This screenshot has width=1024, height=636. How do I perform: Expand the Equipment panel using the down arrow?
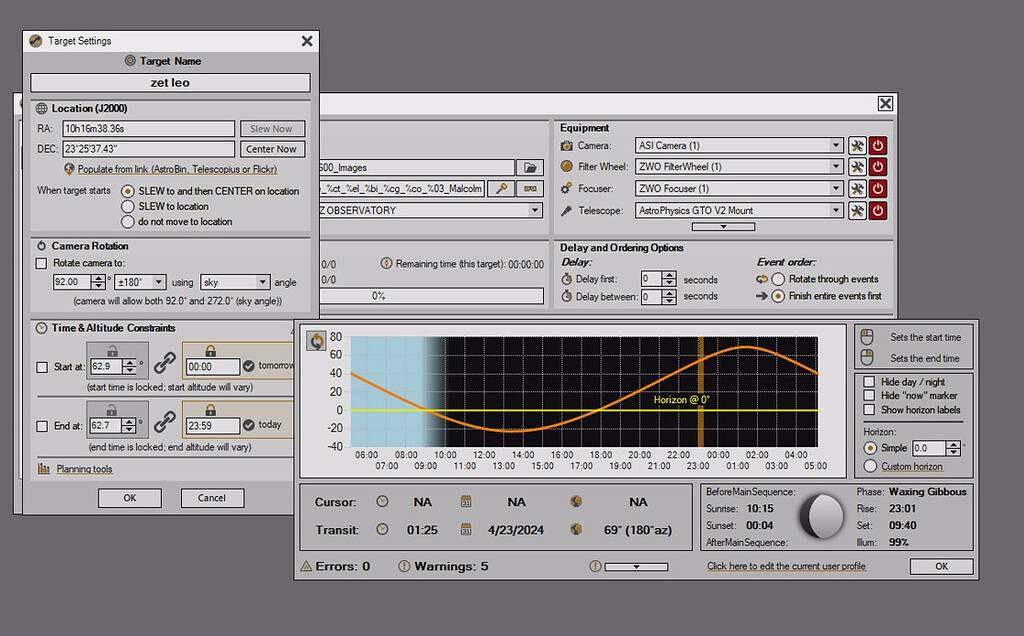click(723, 224)
